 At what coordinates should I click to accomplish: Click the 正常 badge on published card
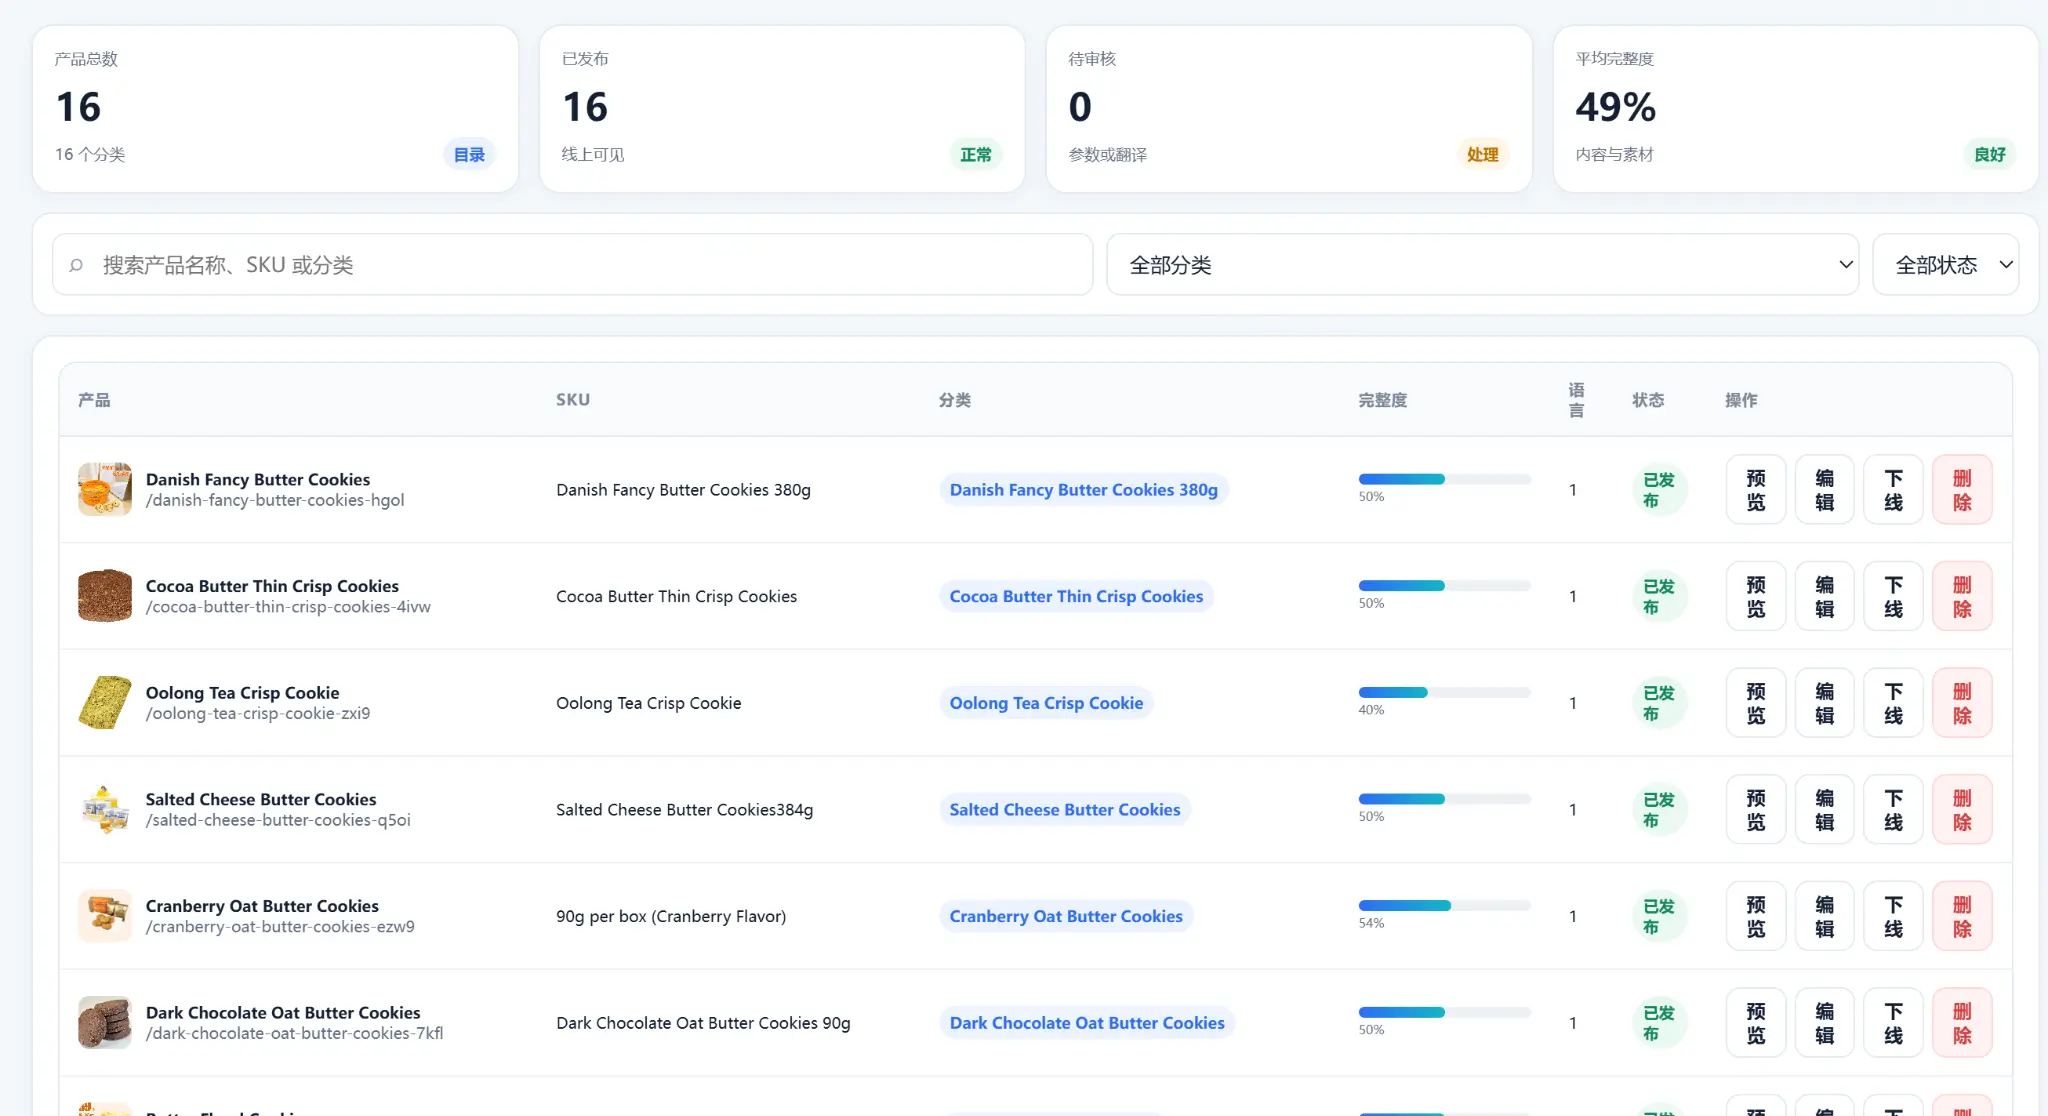coord(976,155)
